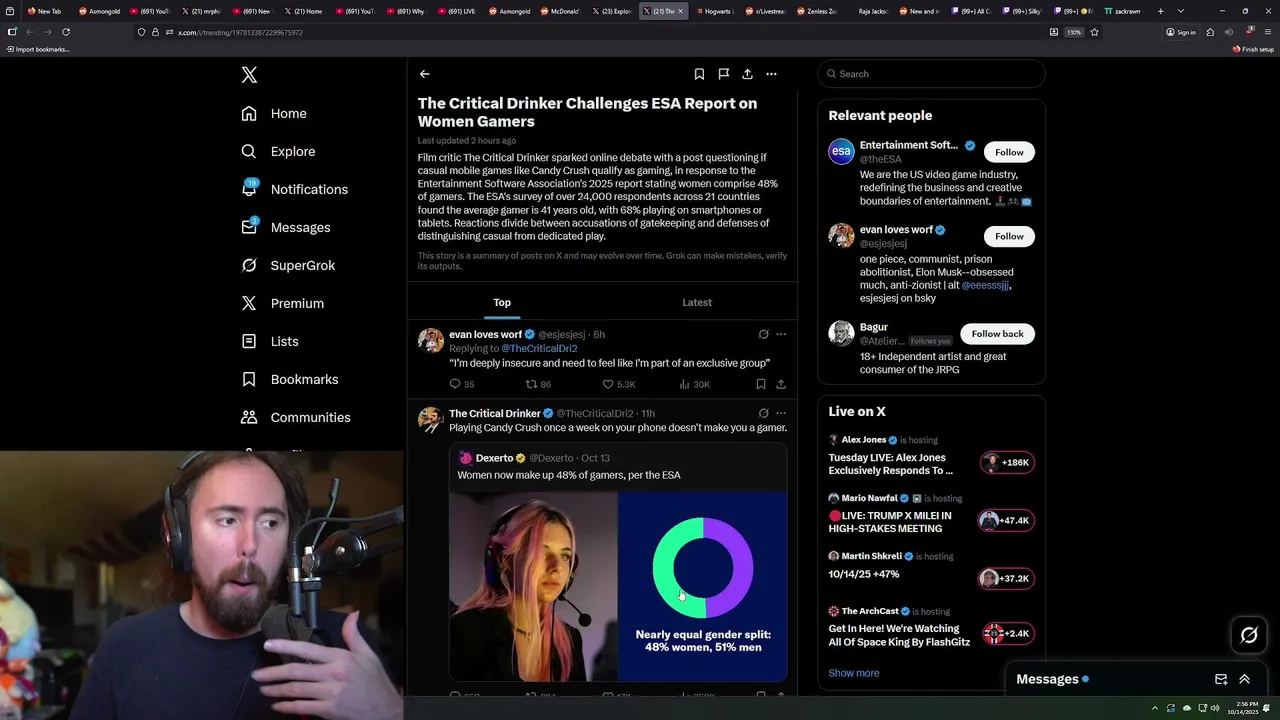Bookmark evan loves worf's post

click(761, 384)
